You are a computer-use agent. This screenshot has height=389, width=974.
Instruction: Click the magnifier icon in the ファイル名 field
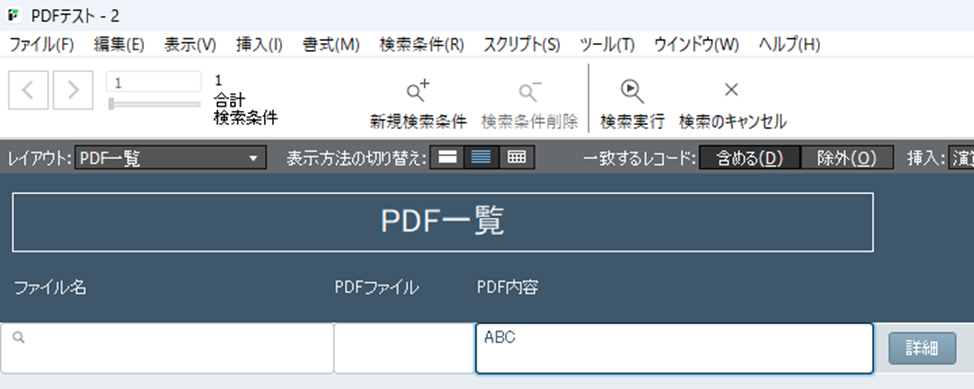point(19,337)
